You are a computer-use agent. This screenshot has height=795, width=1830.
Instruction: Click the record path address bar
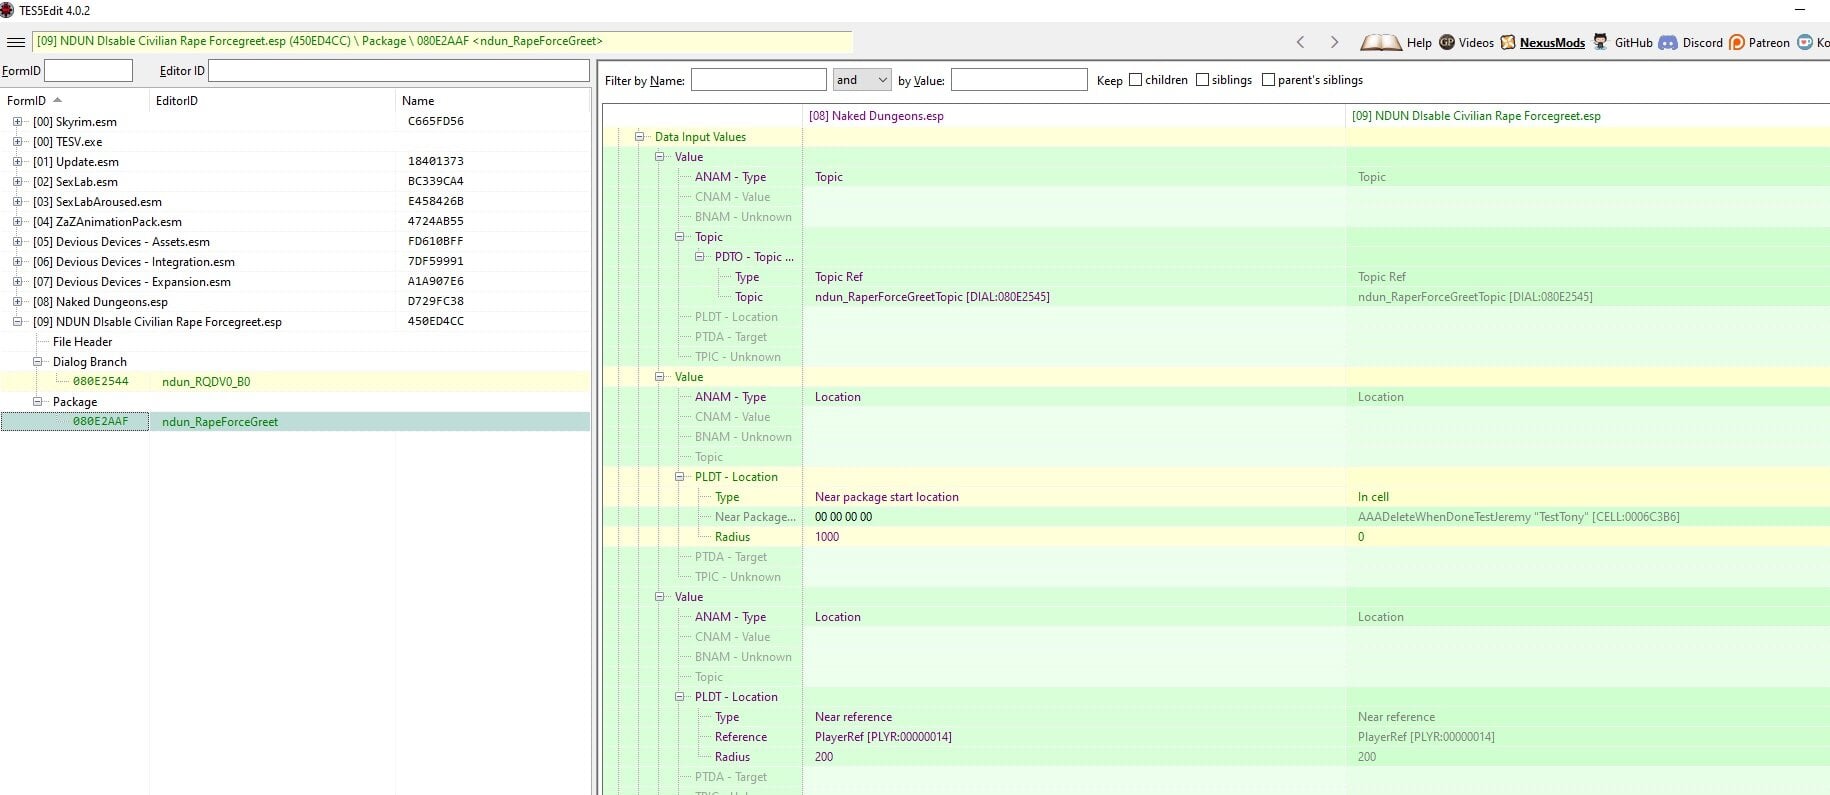(443, 41)
